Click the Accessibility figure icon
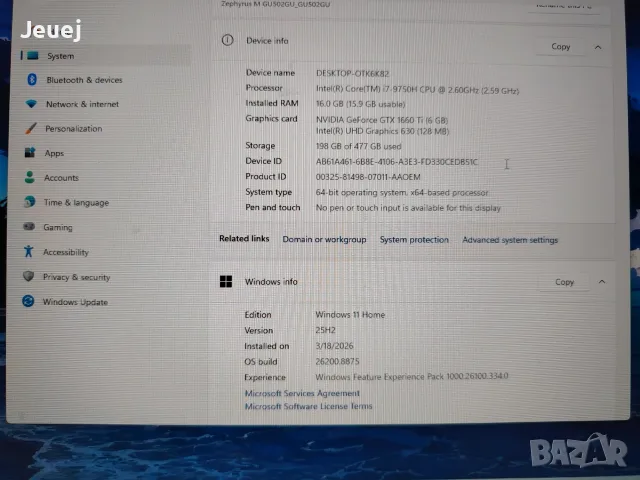 (28, 251)
